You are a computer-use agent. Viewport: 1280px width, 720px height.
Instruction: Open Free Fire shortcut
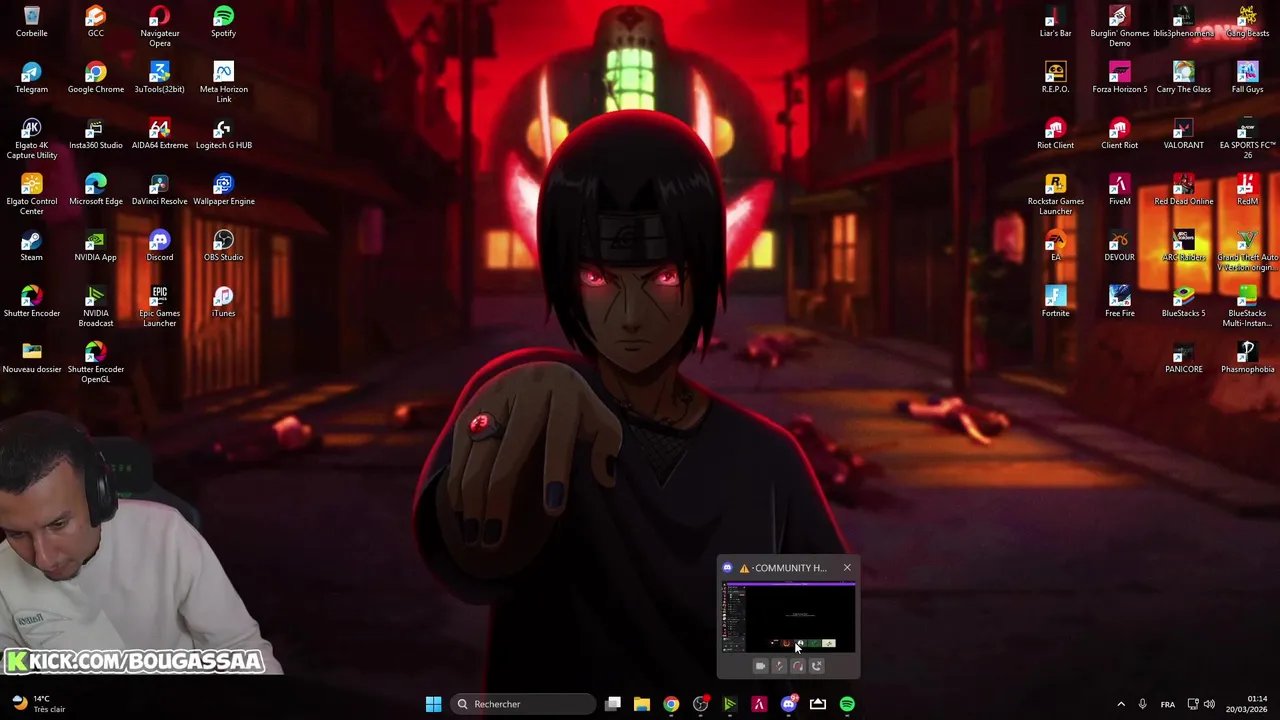tap(1119, 302)
